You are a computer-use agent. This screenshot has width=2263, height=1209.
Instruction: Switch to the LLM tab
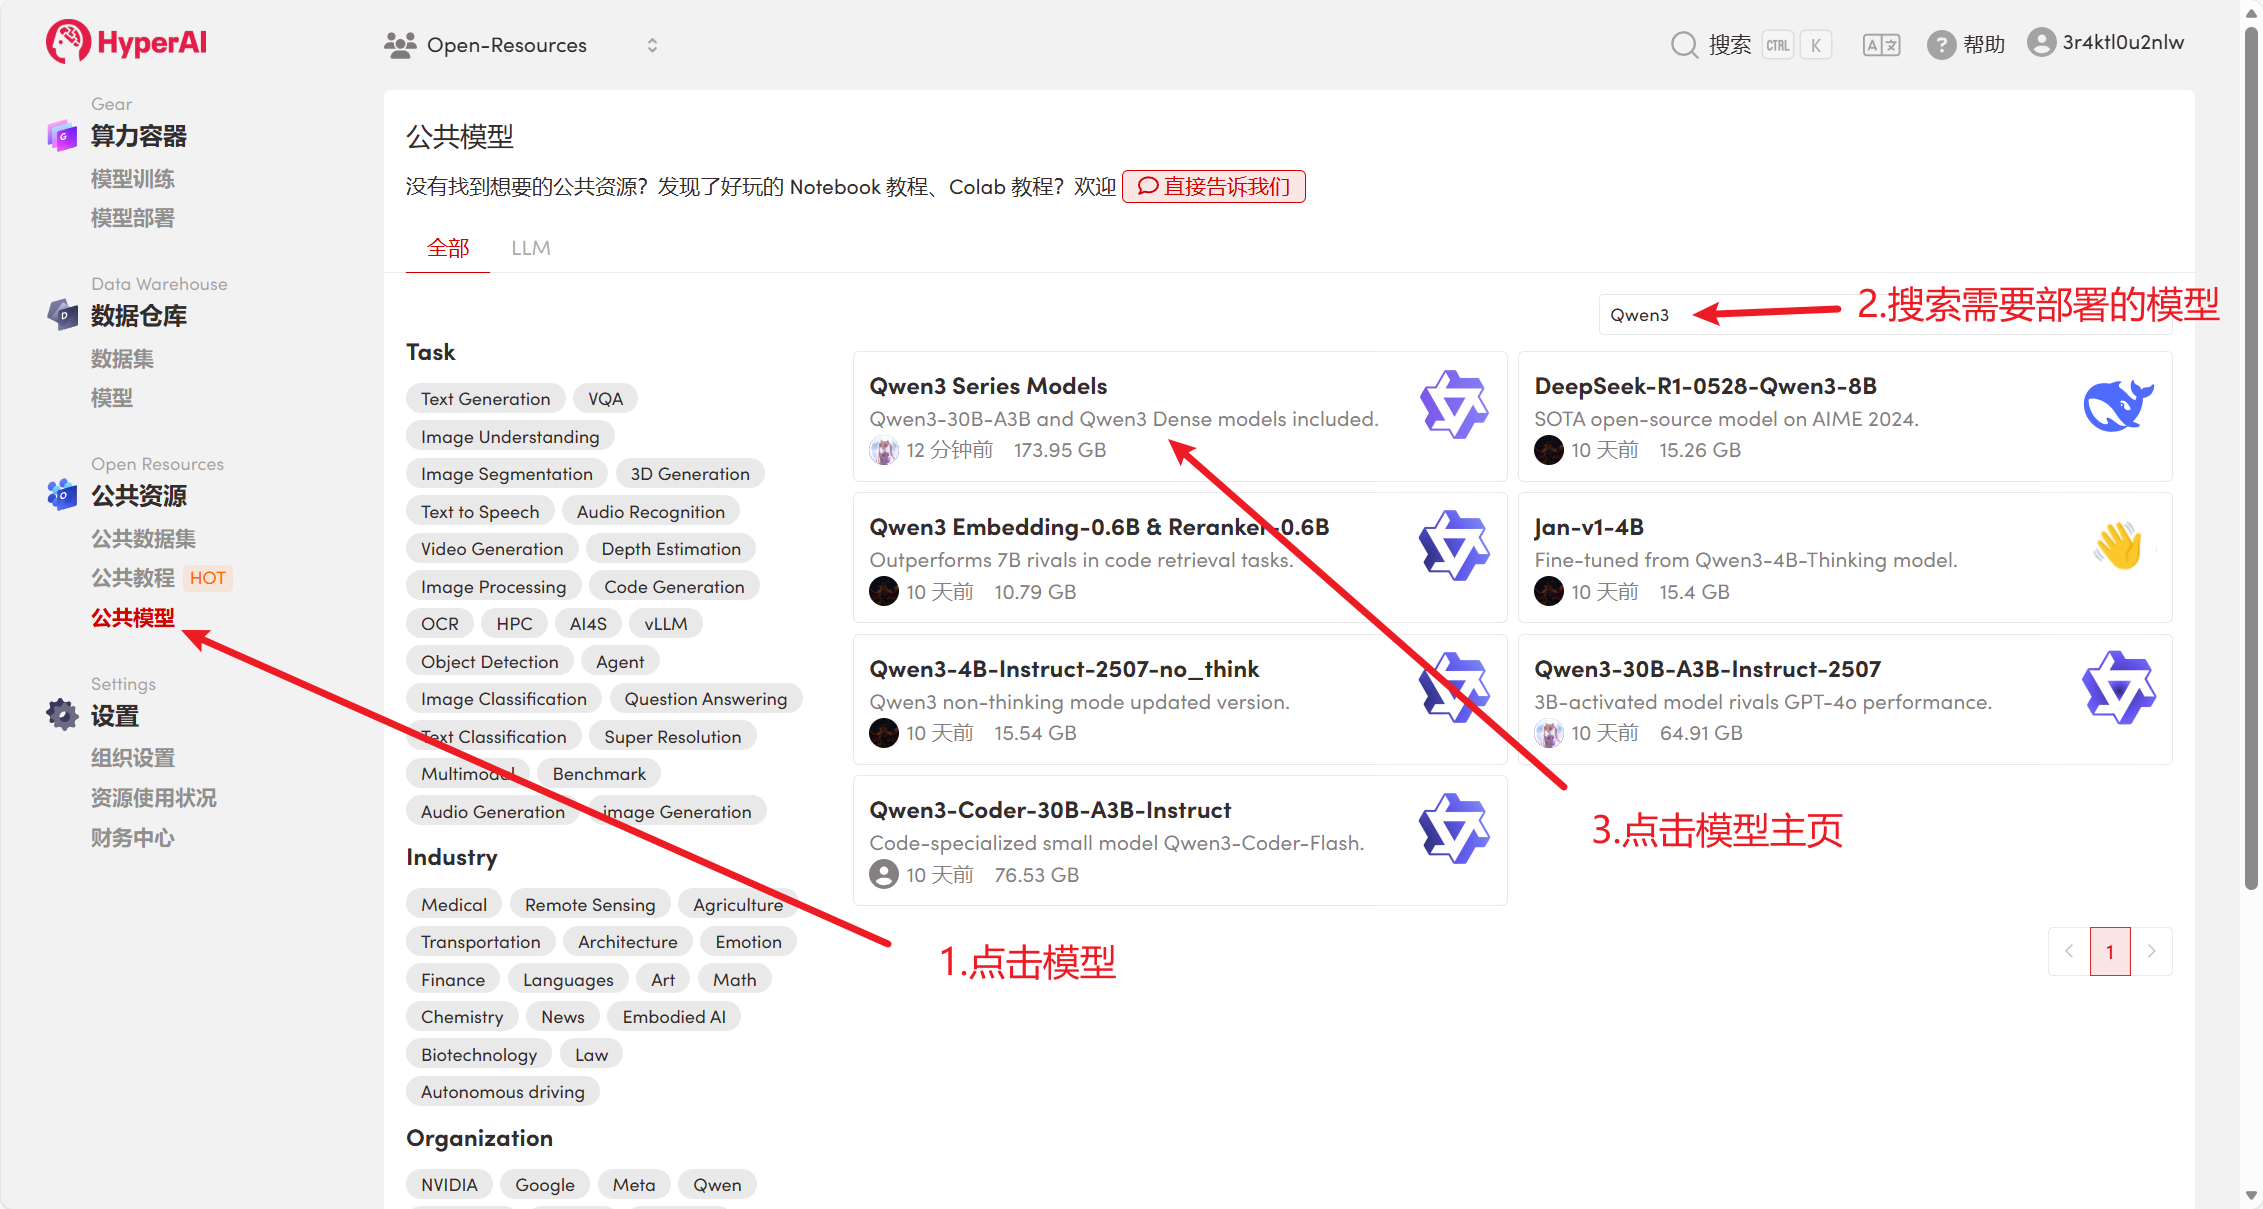tap(530, 248)
